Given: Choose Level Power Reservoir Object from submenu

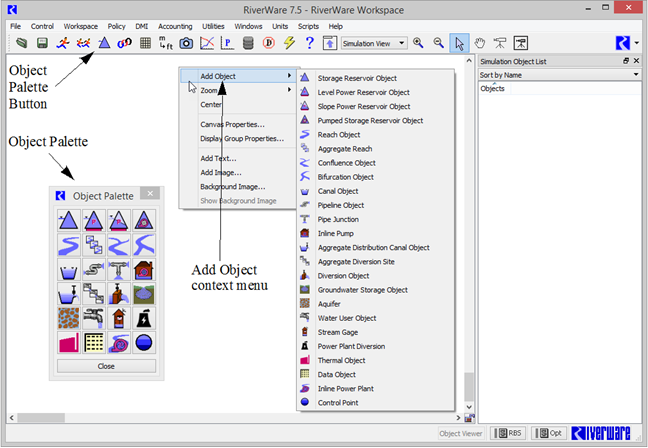Looking at the screenshot, I should [363, 92].
